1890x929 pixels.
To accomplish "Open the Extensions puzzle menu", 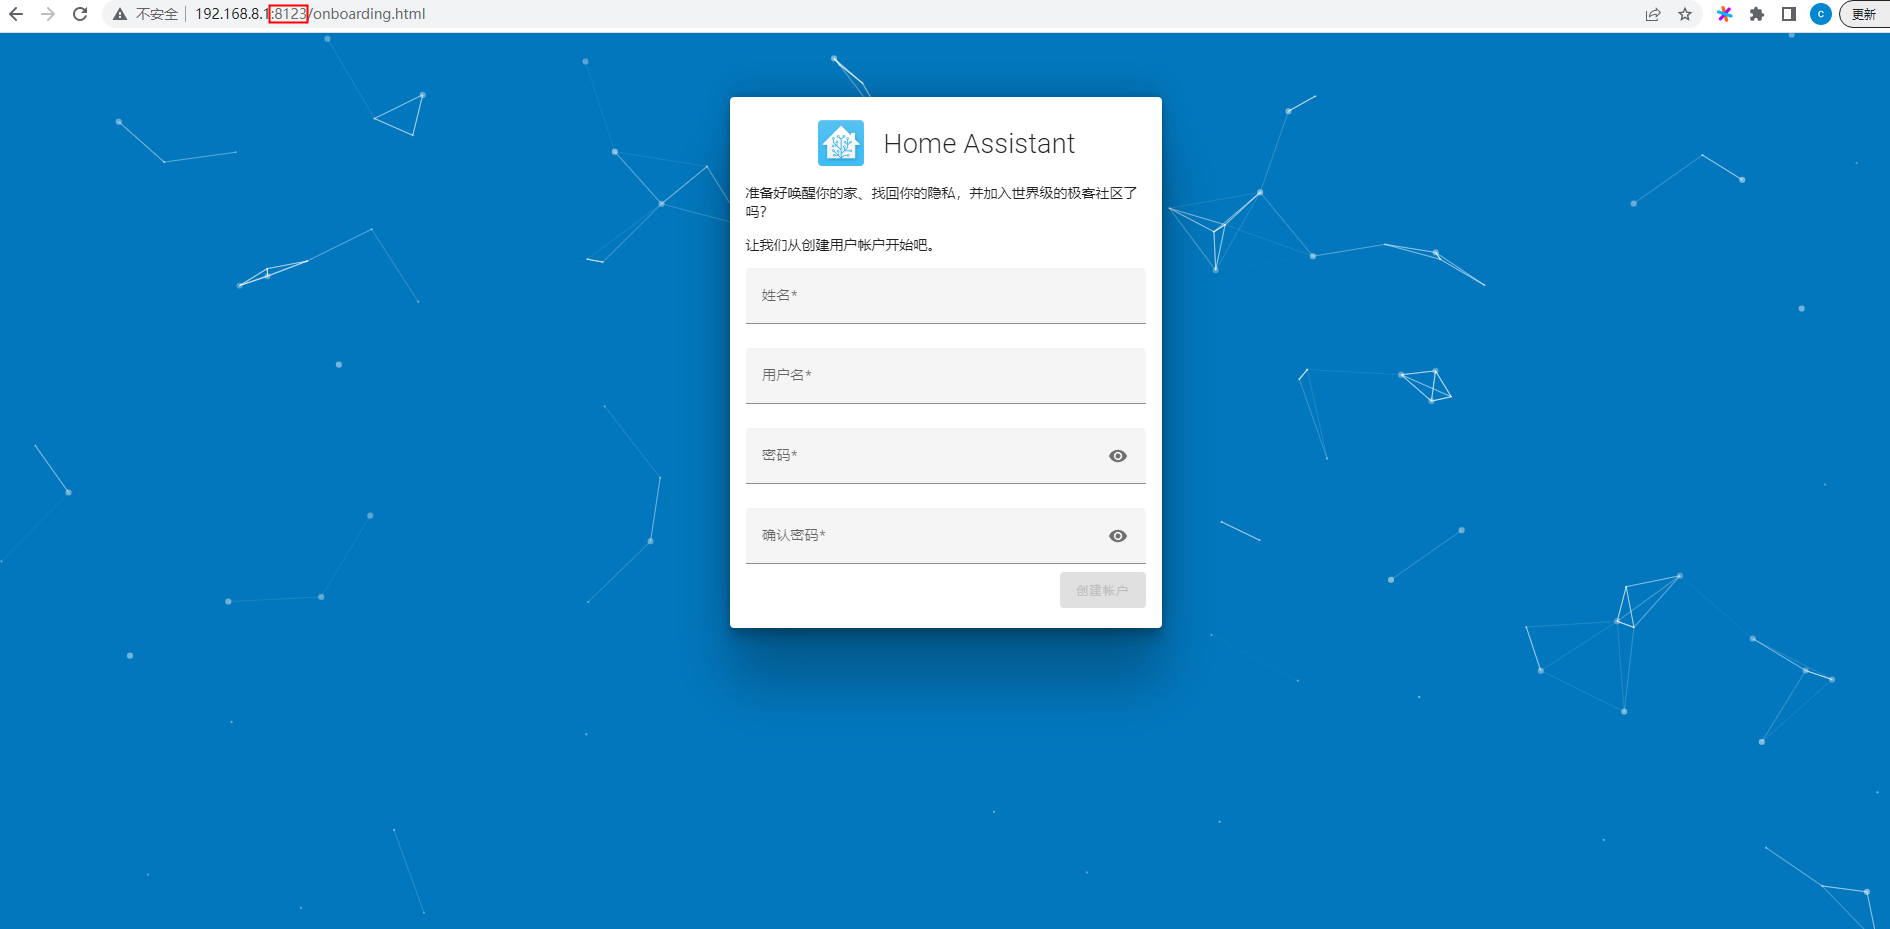I will (1756, 14).
